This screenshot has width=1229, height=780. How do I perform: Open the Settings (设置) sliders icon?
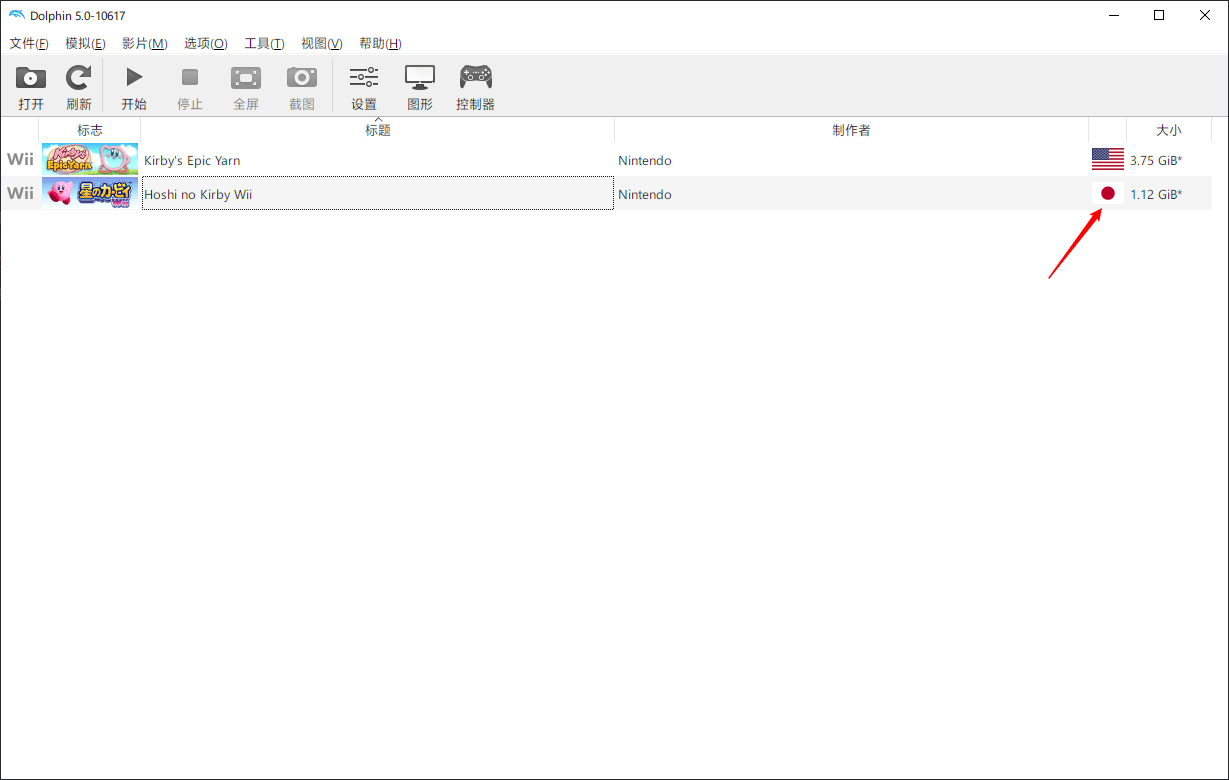[x=363, y=78]
